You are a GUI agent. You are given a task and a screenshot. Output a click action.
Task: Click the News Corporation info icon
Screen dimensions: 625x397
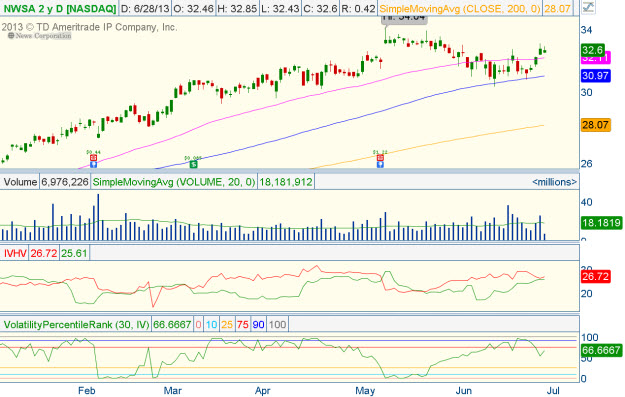(11, 35)
